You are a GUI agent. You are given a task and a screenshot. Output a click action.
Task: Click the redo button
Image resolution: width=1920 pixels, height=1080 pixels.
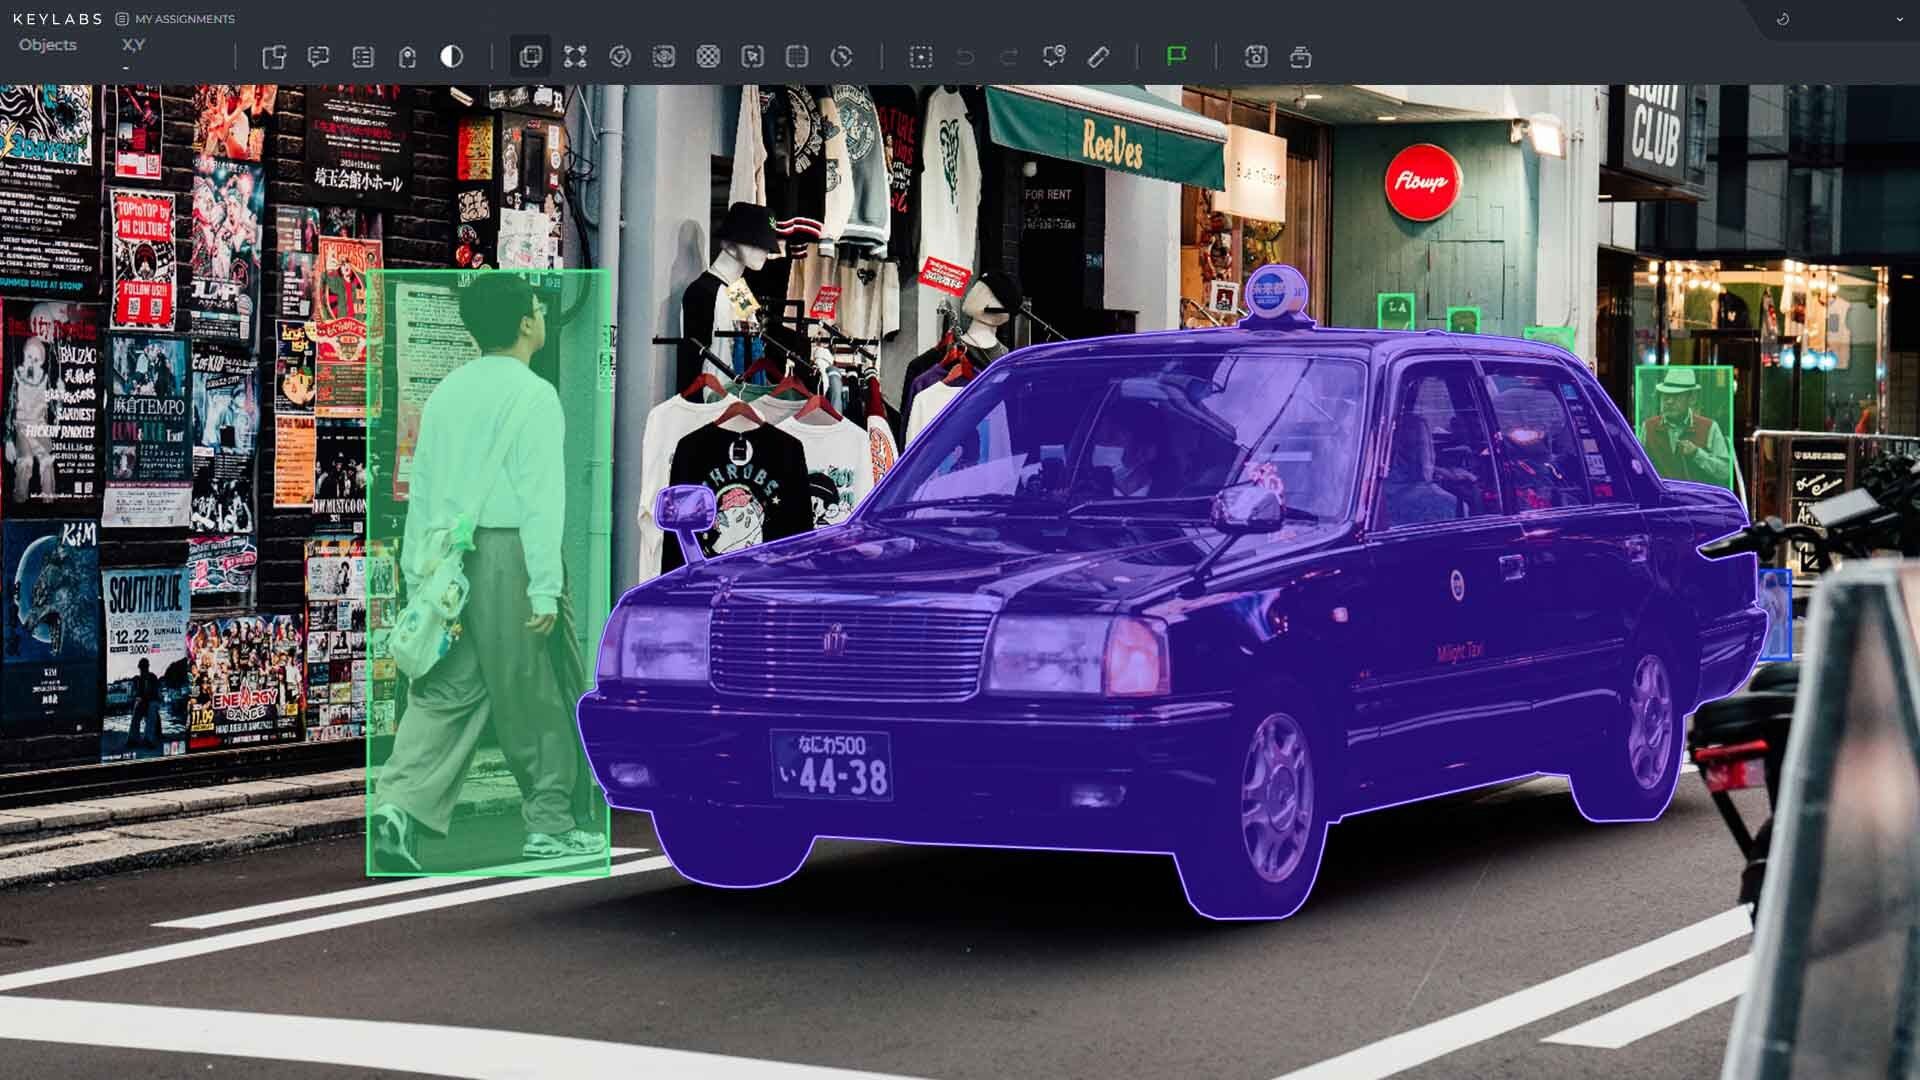coord(1010,56)
